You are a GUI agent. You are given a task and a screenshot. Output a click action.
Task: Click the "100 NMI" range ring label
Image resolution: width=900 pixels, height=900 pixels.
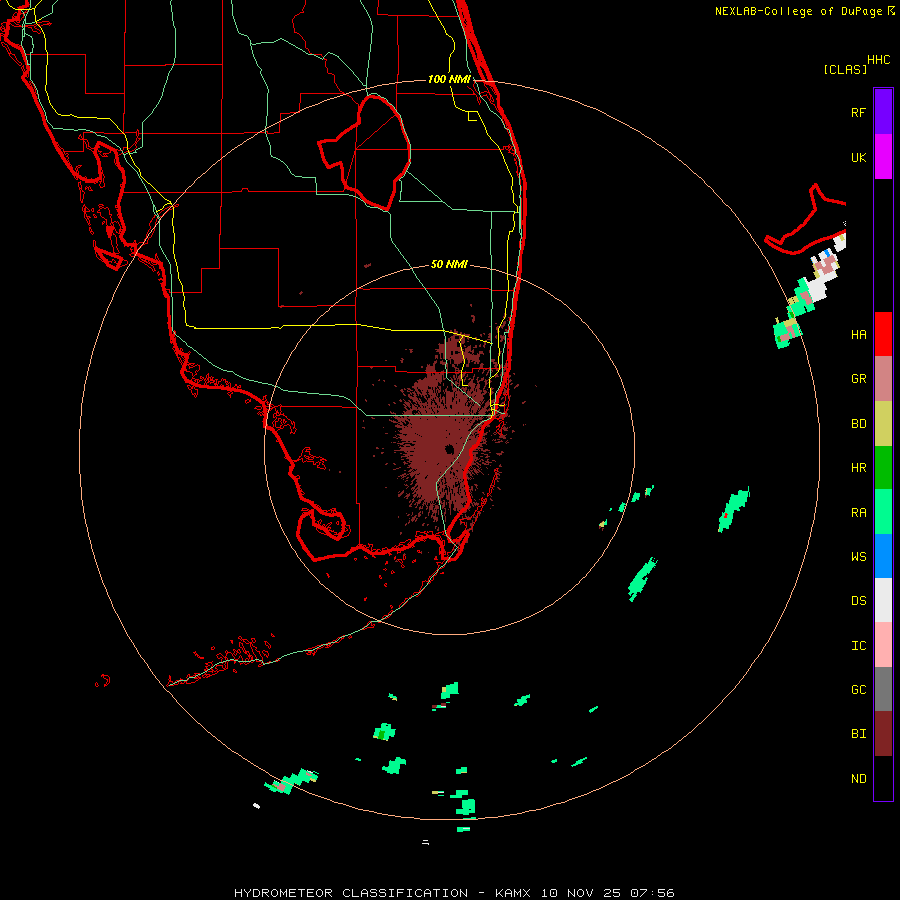(x=449, y=79)
